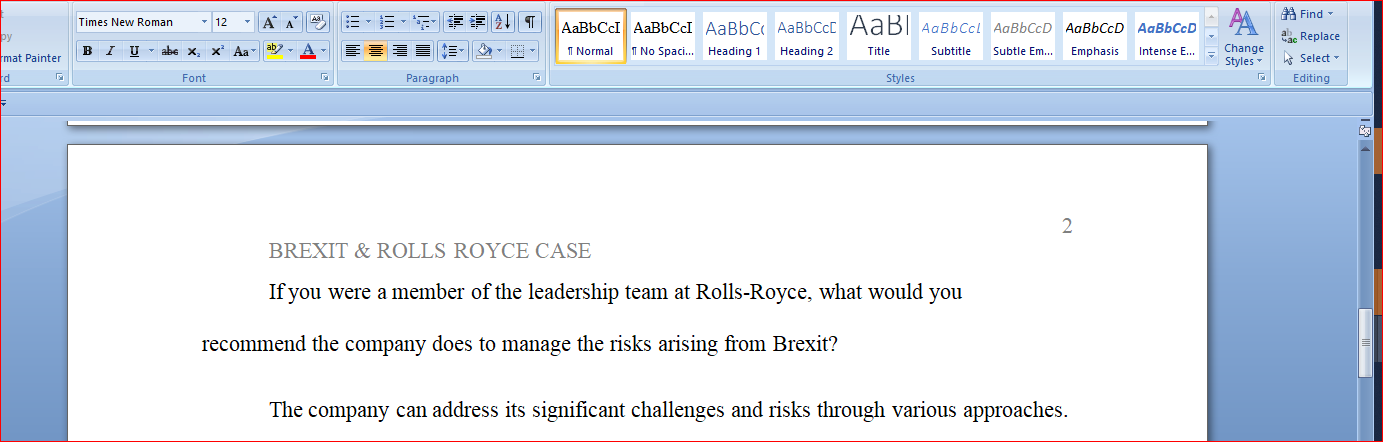This screenshot has height=442, width=1383.
Task: Toggle underline formatting
Action: pyautogui.click(x=134, y=51)
